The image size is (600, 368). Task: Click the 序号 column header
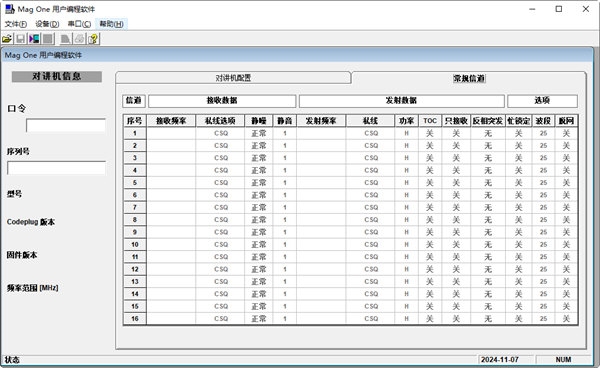[135, 121]
